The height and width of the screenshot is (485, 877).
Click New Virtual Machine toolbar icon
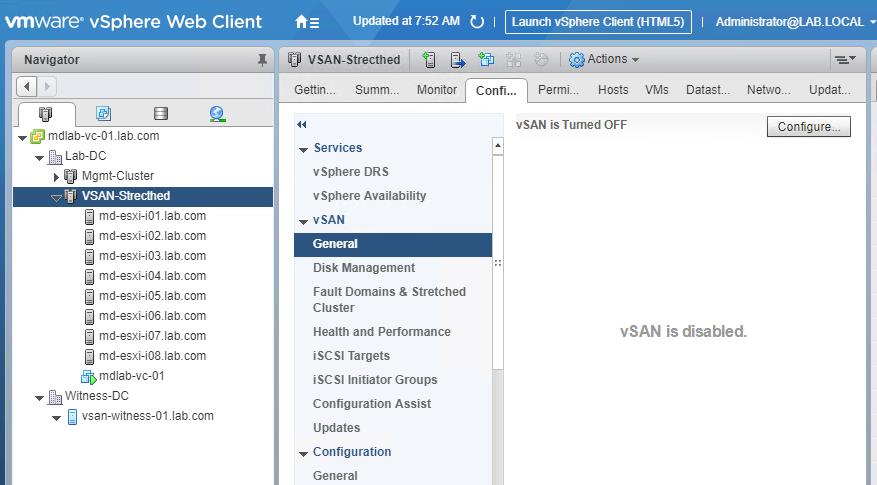pos(485,59)
